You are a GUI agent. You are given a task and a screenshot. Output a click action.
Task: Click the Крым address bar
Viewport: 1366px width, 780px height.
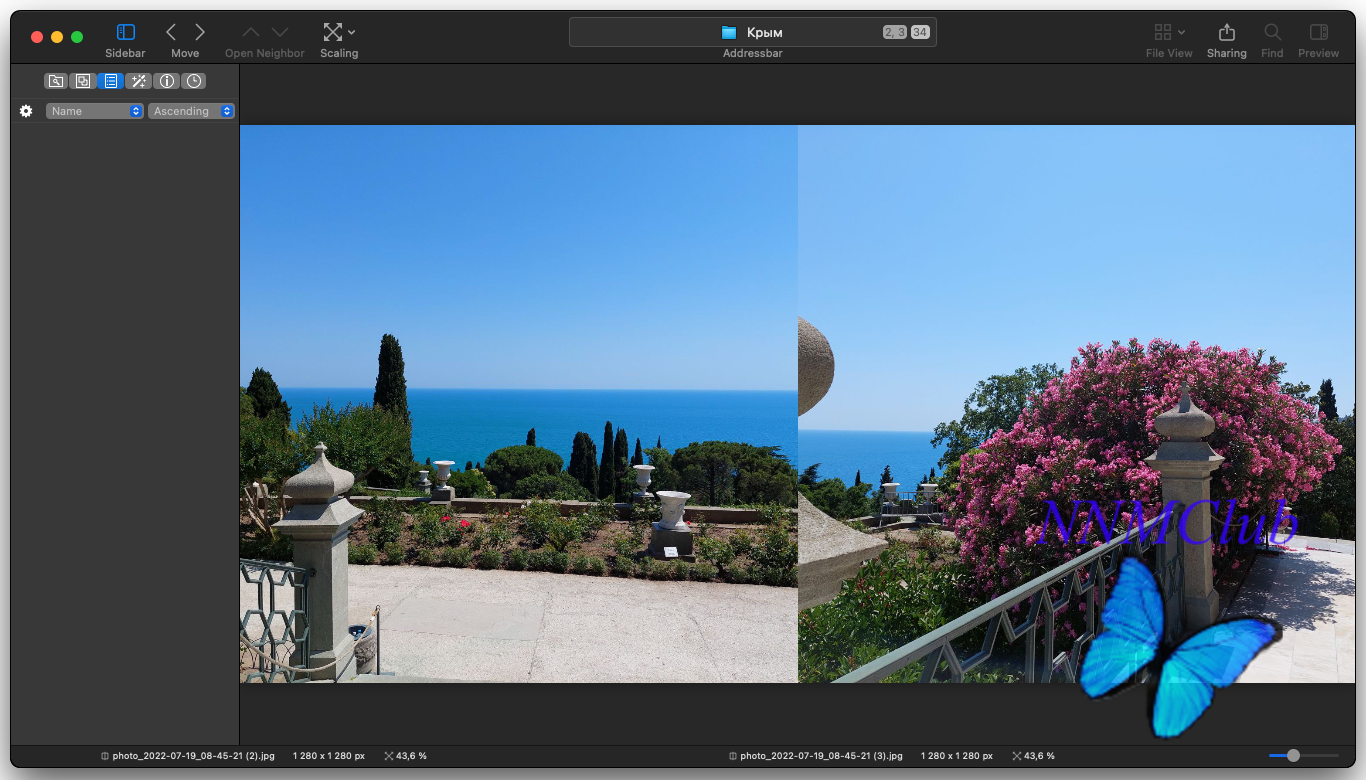click(753, 32)
